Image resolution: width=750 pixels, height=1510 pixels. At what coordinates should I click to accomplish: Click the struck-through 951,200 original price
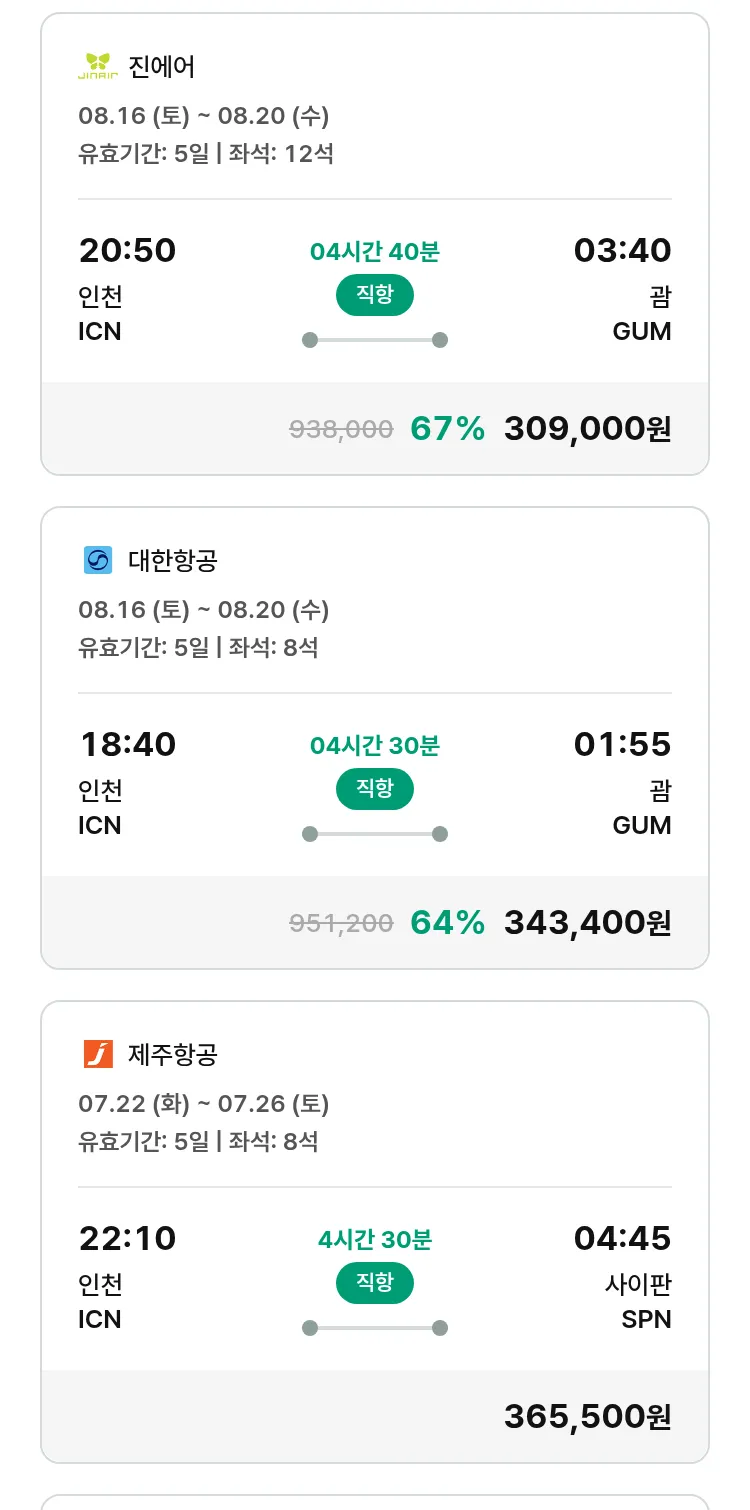341,924
